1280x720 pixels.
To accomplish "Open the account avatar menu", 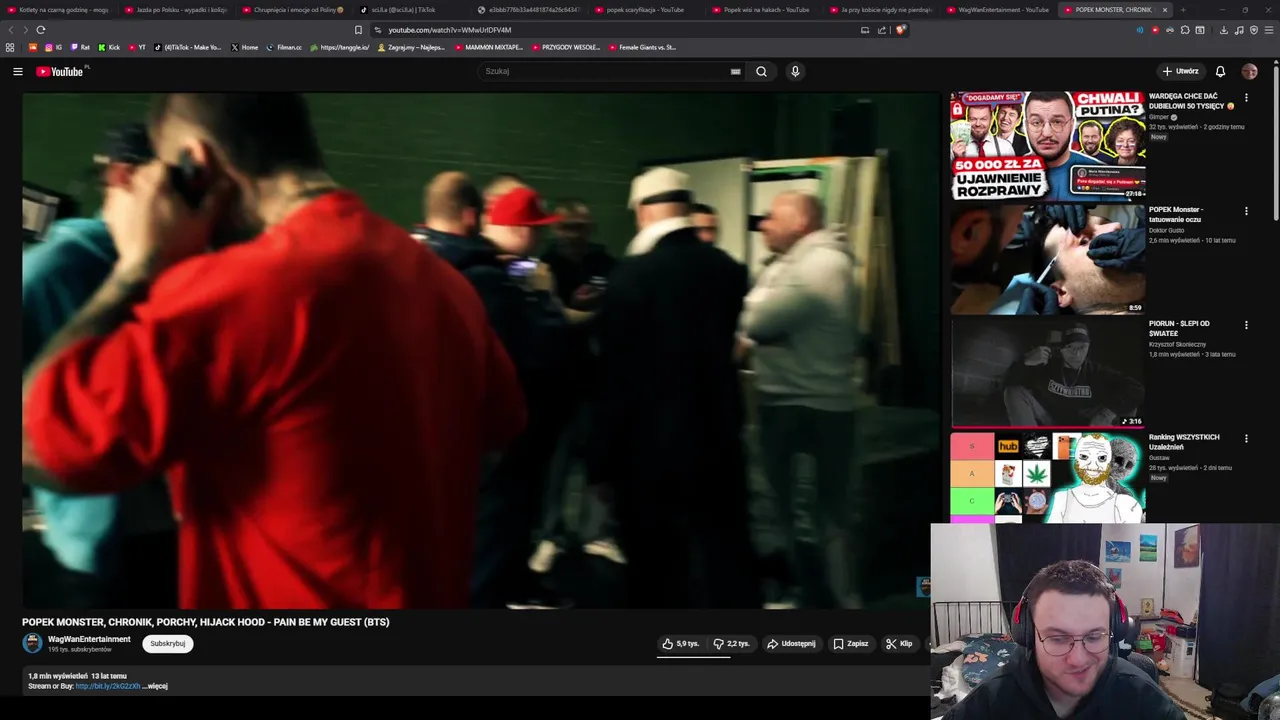I will click(1249, 71).
